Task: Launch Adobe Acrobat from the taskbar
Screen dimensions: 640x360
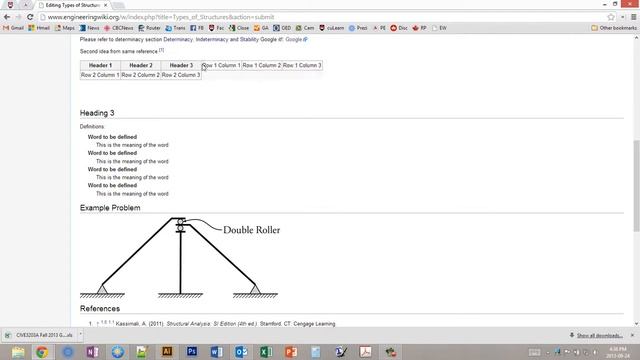Action: point(365,352)
